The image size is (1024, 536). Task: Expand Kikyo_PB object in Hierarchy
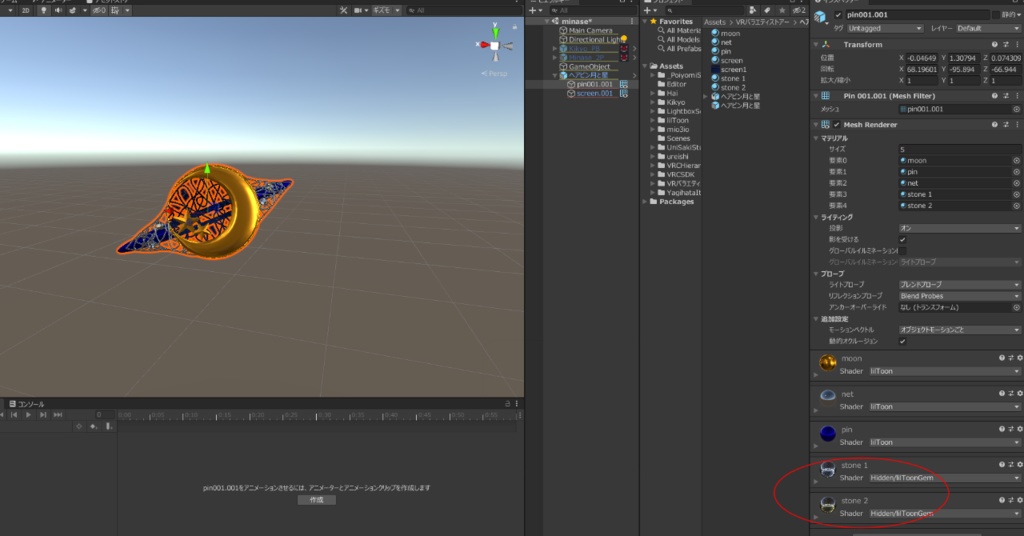pos(555,49)
